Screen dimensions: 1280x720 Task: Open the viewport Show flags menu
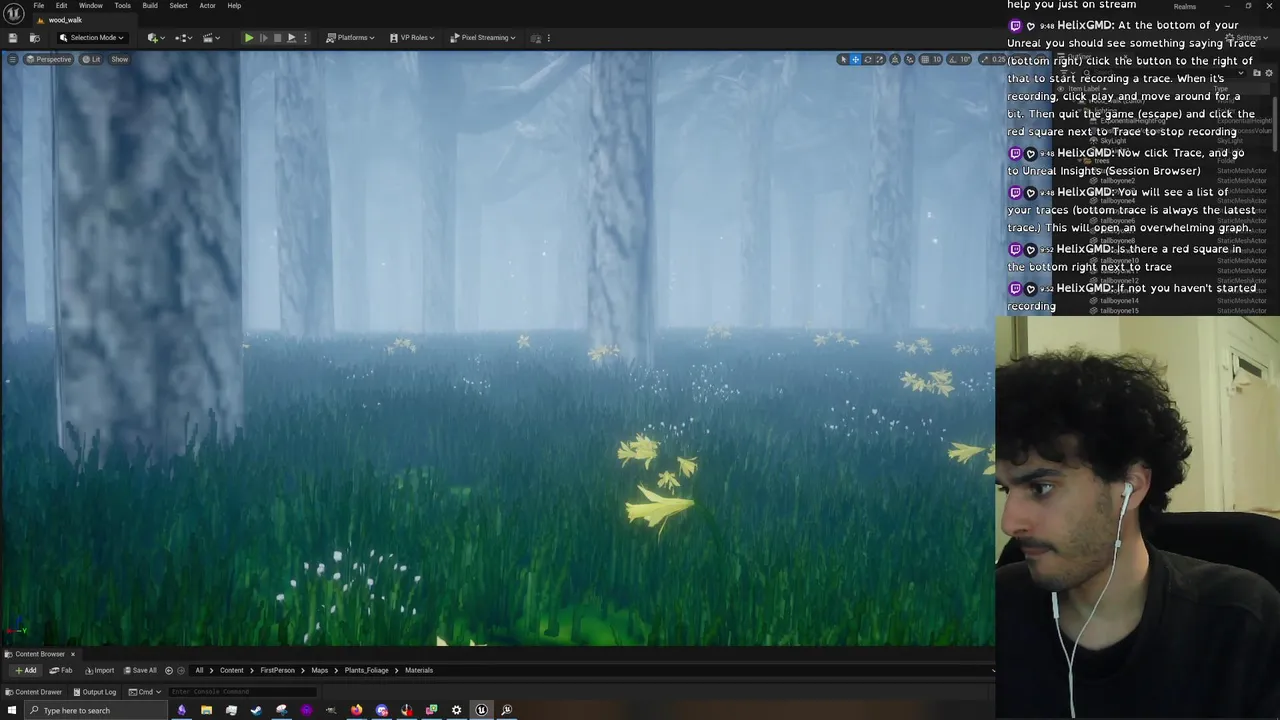pyautogui.click(x=119, y=59)
